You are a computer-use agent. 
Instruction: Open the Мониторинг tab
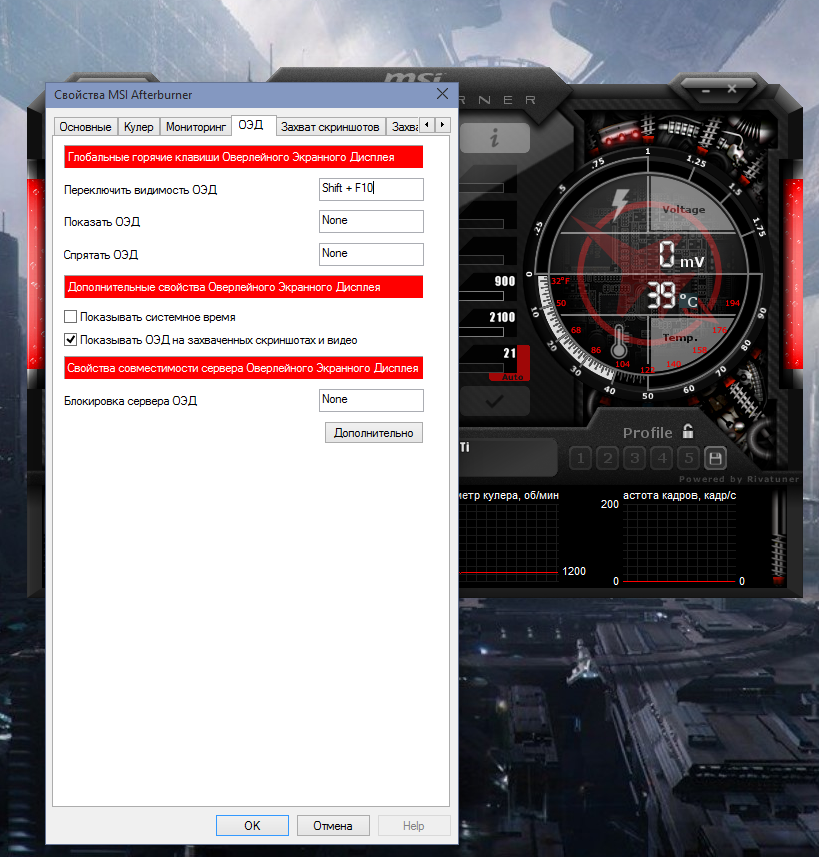click(x=196, y=127)
